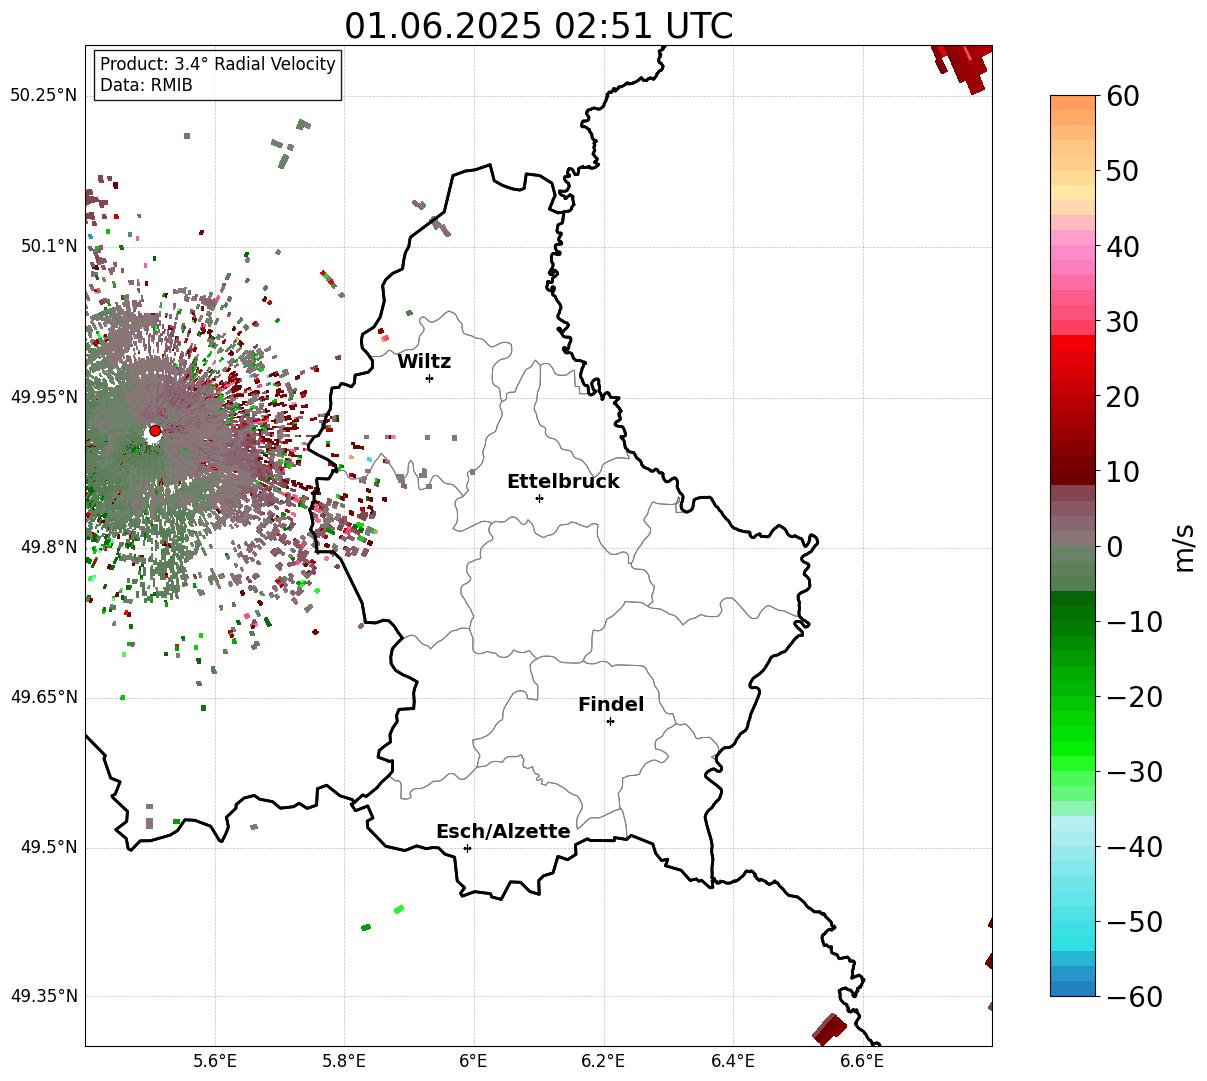Select the Wiltz station label
1207x1081 pixels.
click(x=424, y=362)
